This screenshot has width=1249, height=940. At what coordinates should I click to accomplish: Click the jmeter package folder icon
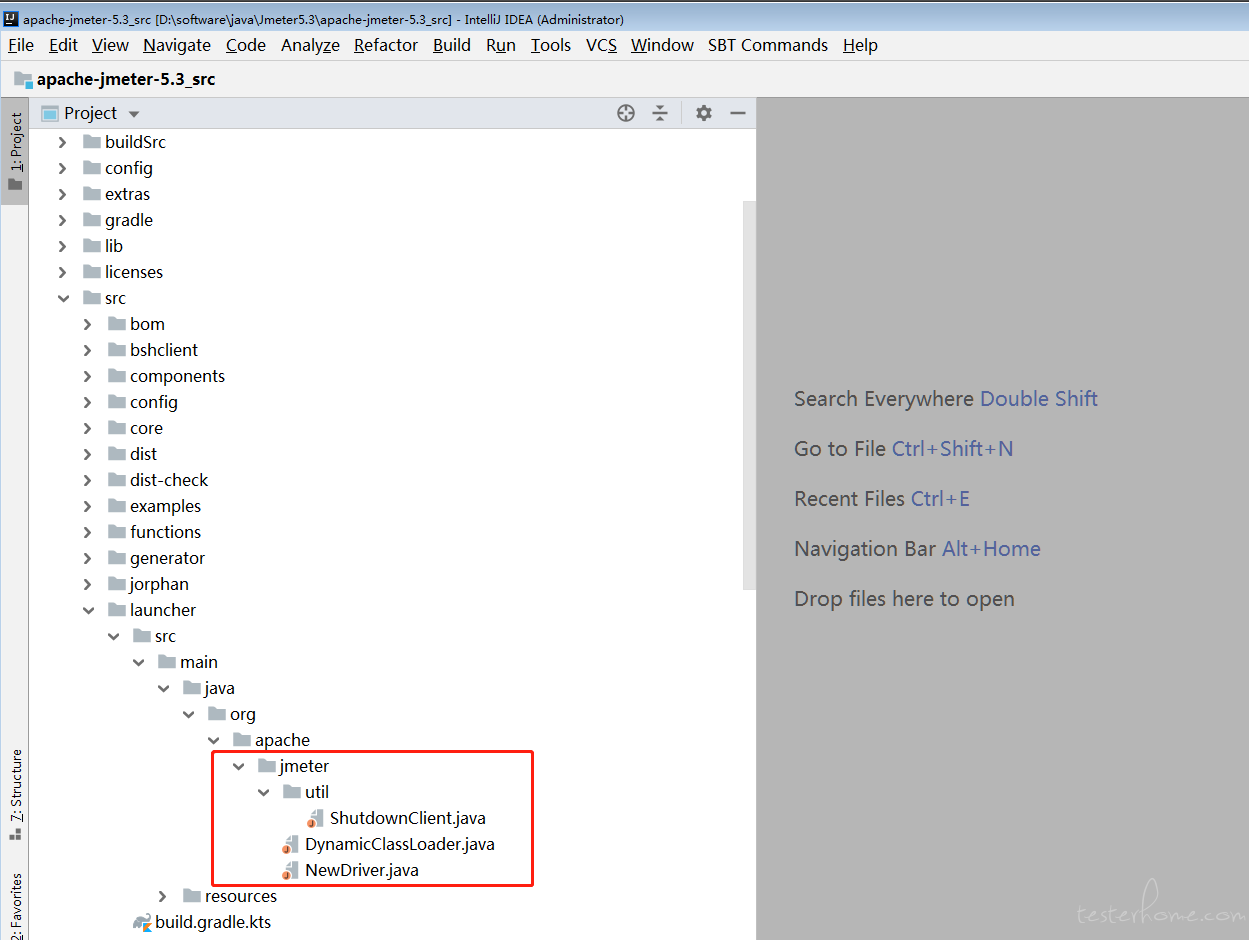tap(266, 766)
